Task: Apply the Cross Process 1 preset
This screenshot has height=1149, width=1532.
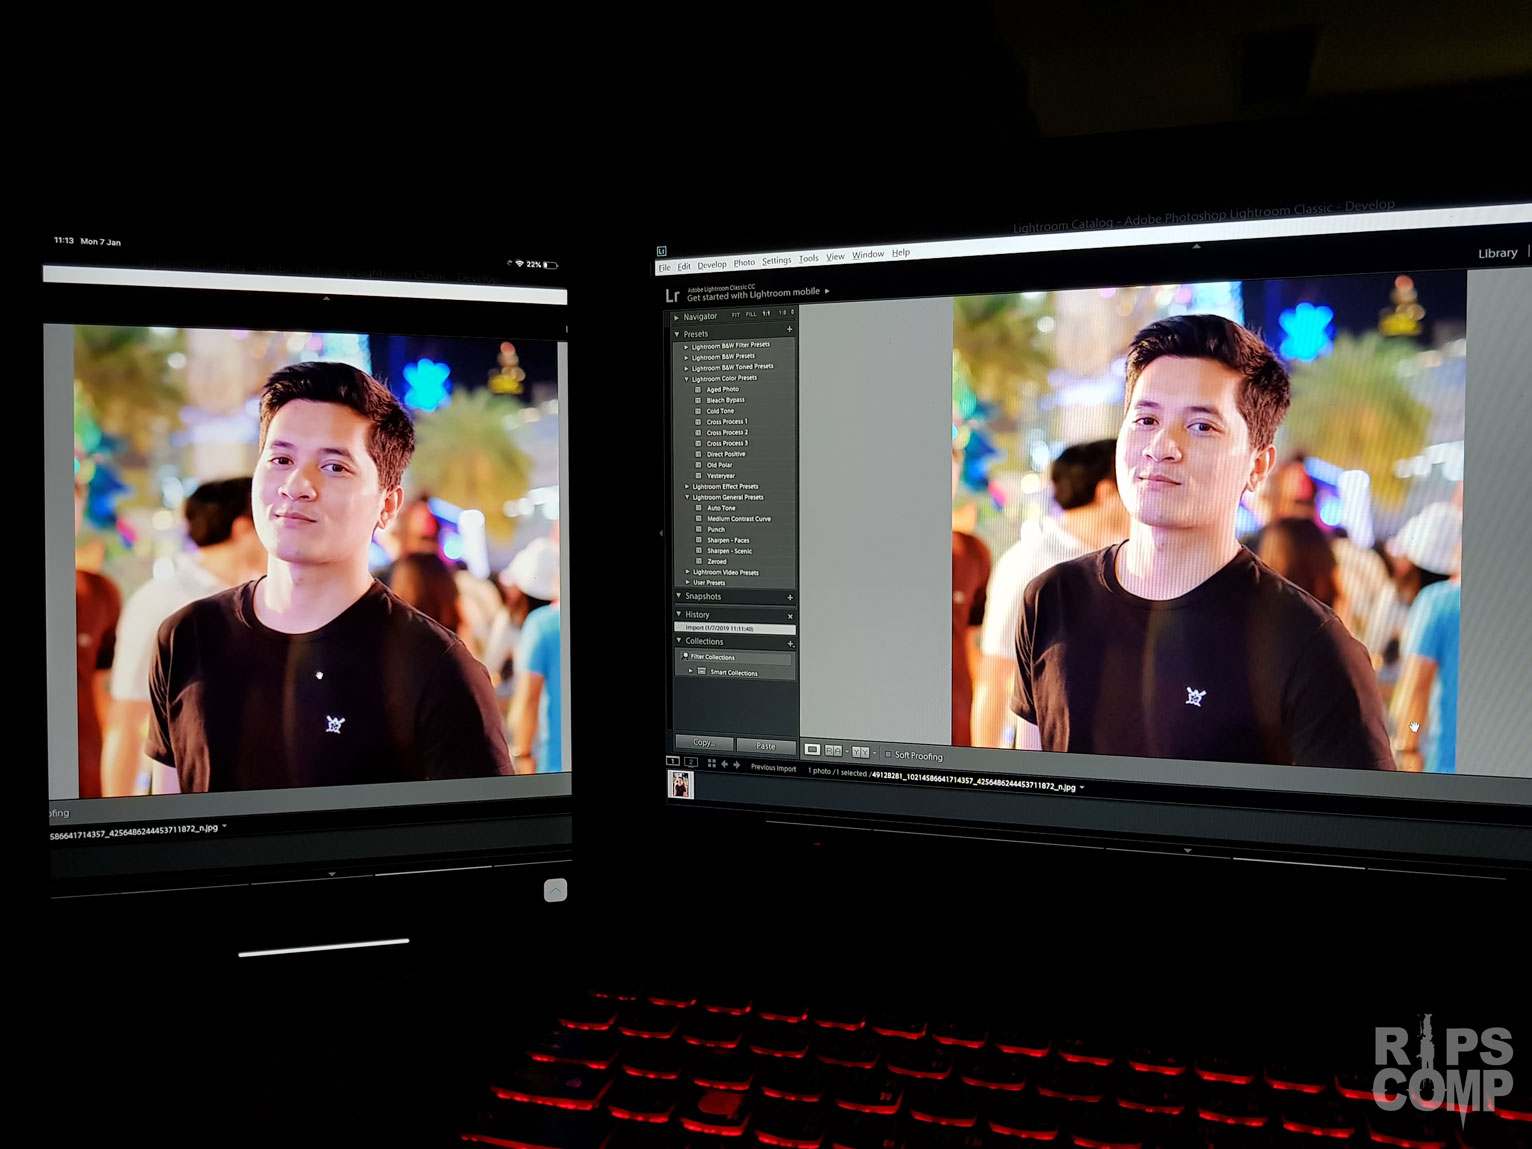Action: (x=727, y=422)
